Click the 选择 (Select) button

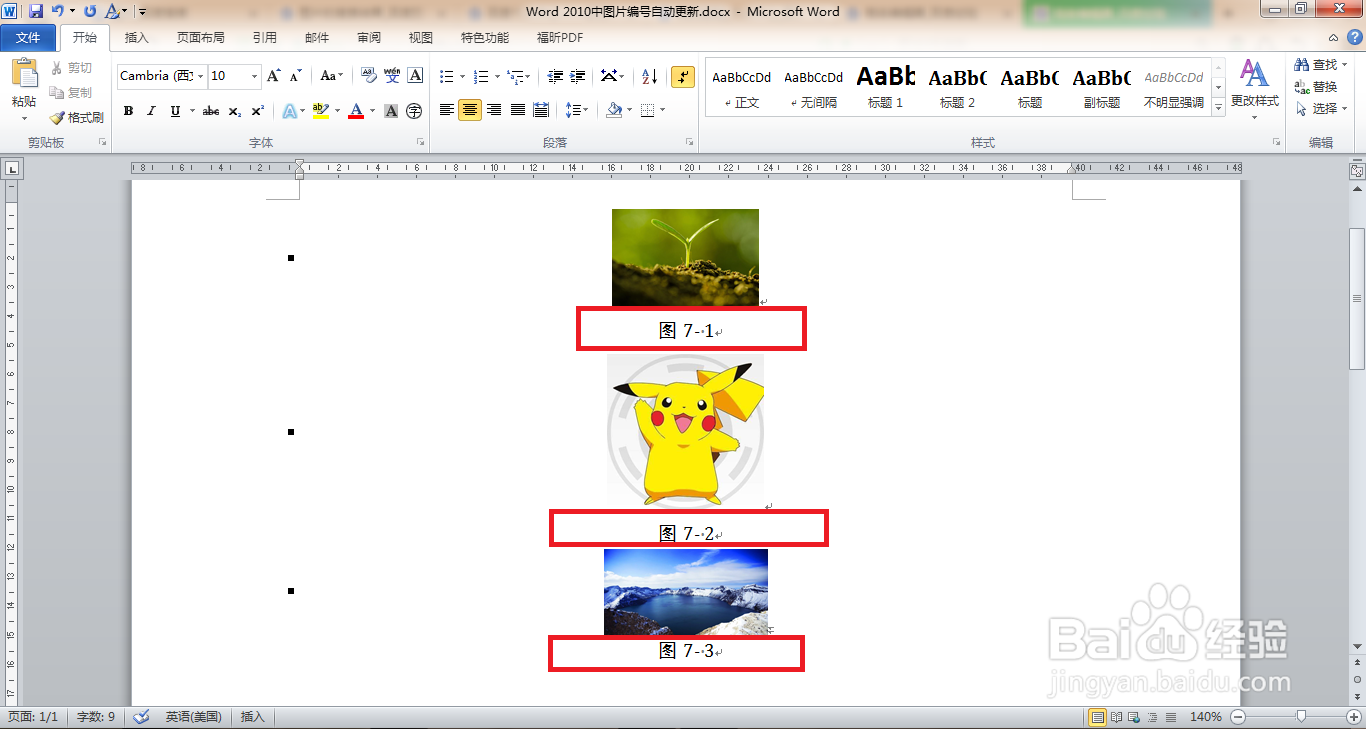[1320, 108]
